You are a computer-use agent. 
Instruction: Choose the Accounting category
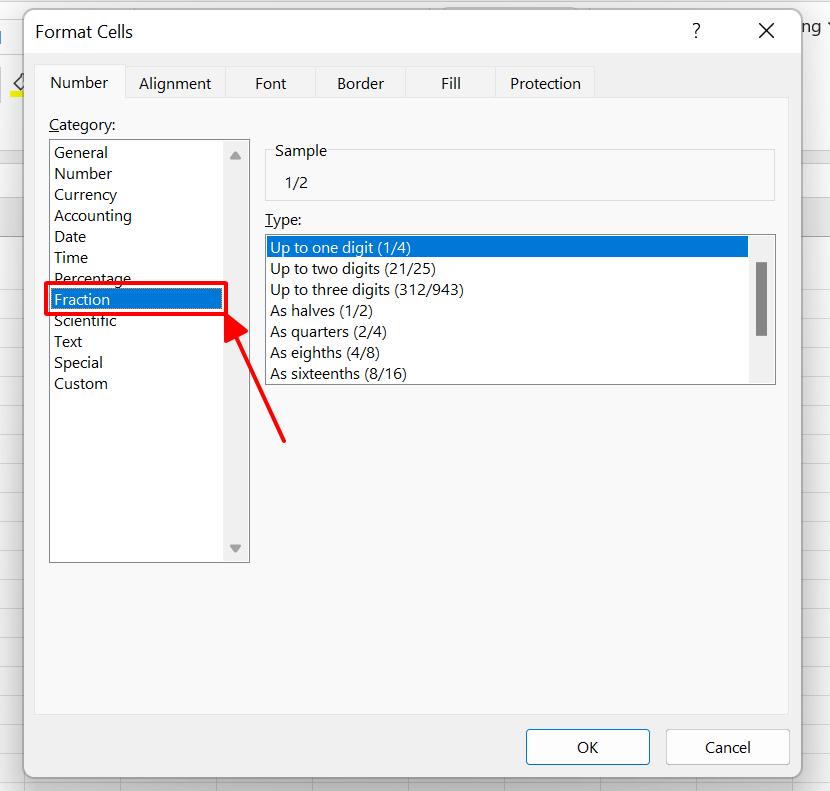coord(93,216)
